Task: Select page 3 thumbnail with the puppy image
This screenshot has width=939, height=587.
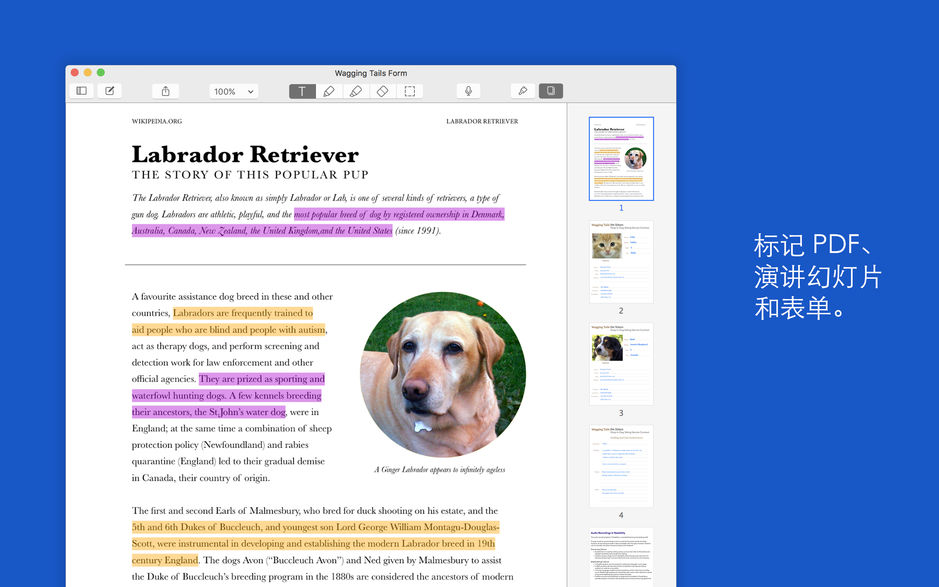Action: click(x=621, y=362)
